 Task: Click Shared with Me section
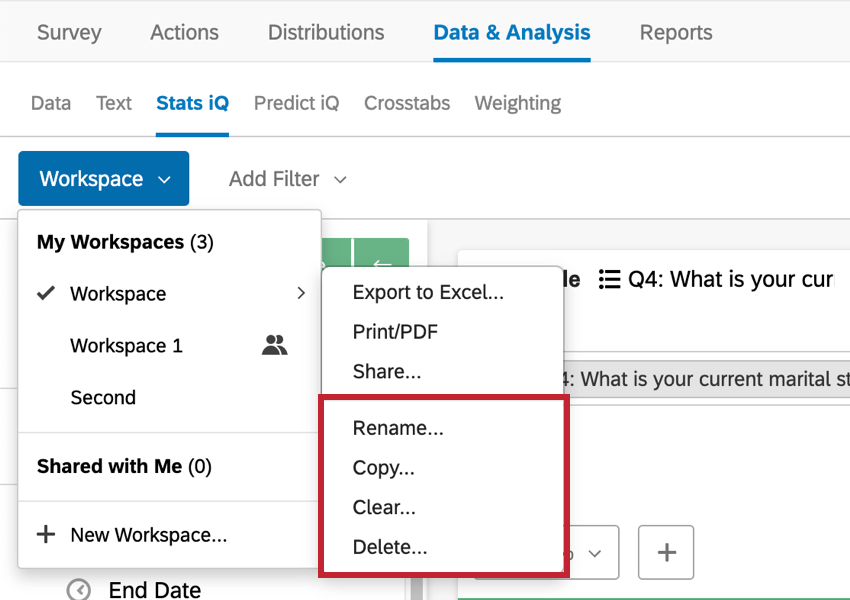pos(123,468)
